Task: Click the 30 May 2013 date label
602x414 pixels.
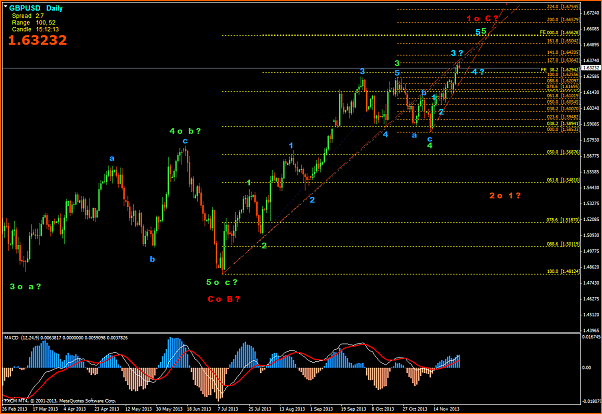Action: click(x=169, y=409)
